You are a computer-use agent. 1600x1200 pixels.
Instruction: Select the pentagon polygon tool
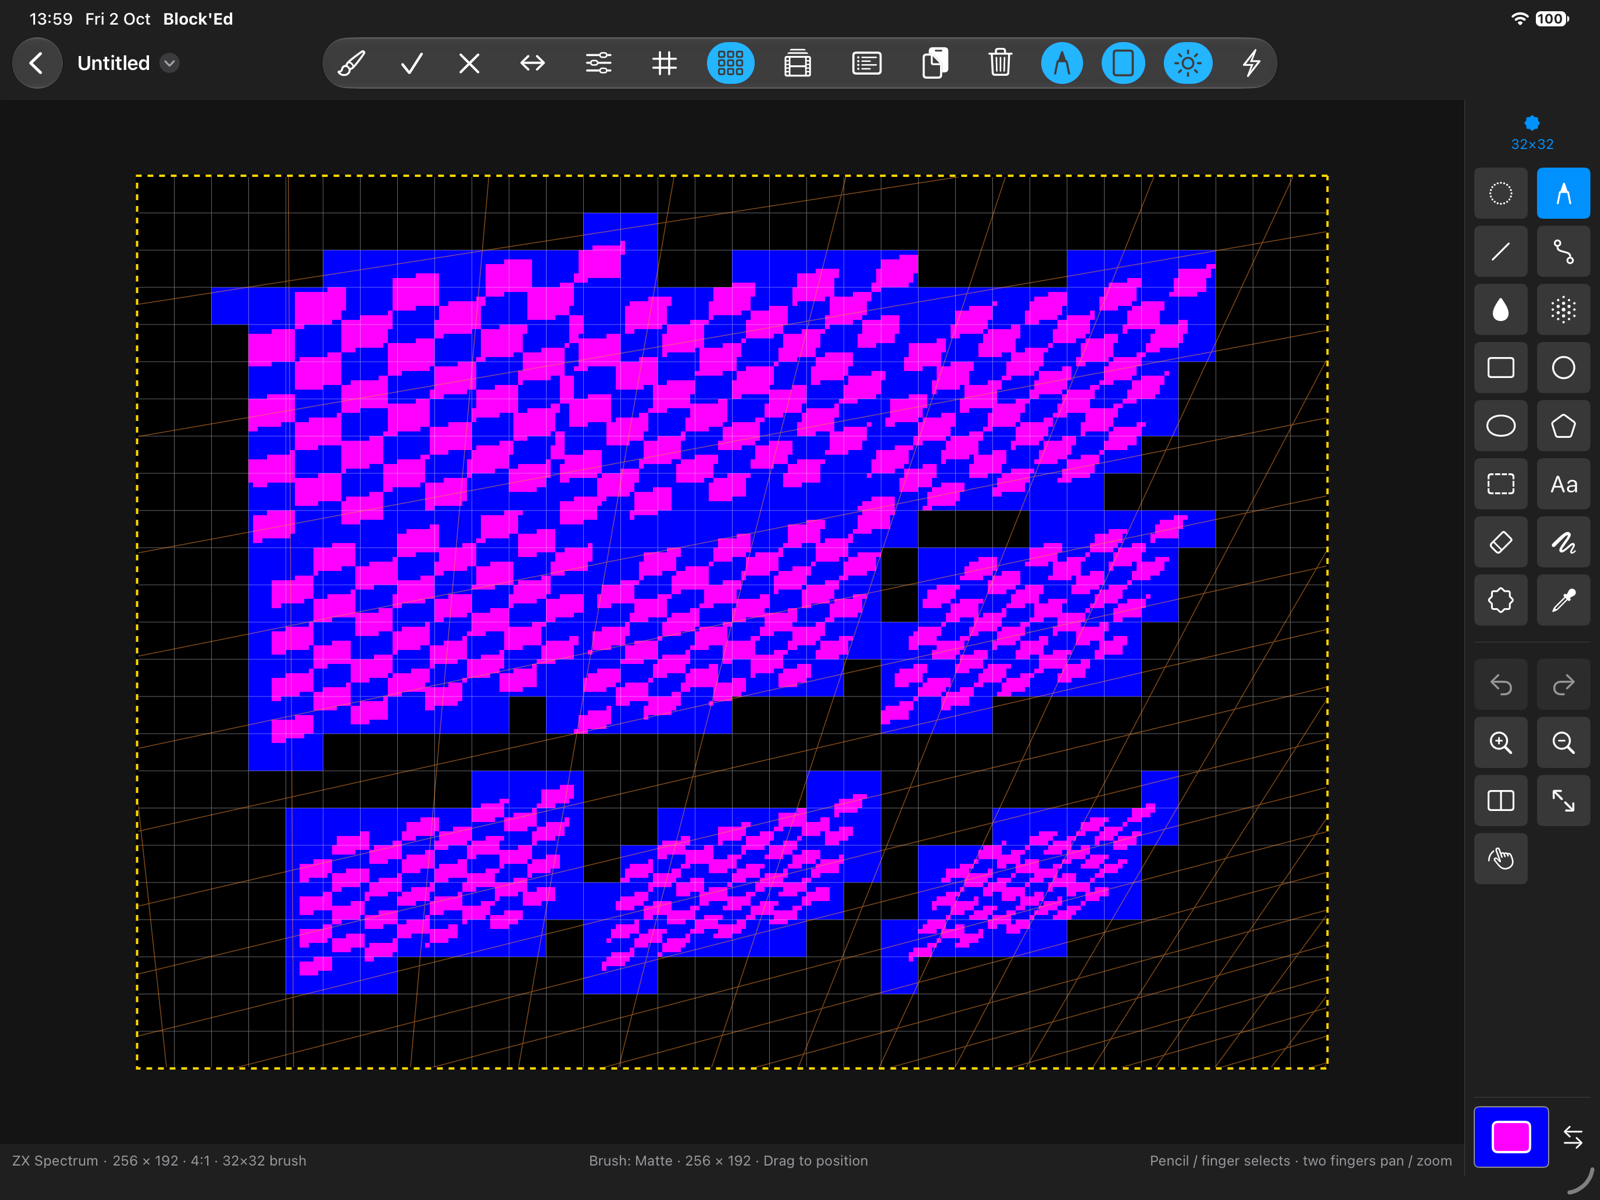coord(1563,426)
